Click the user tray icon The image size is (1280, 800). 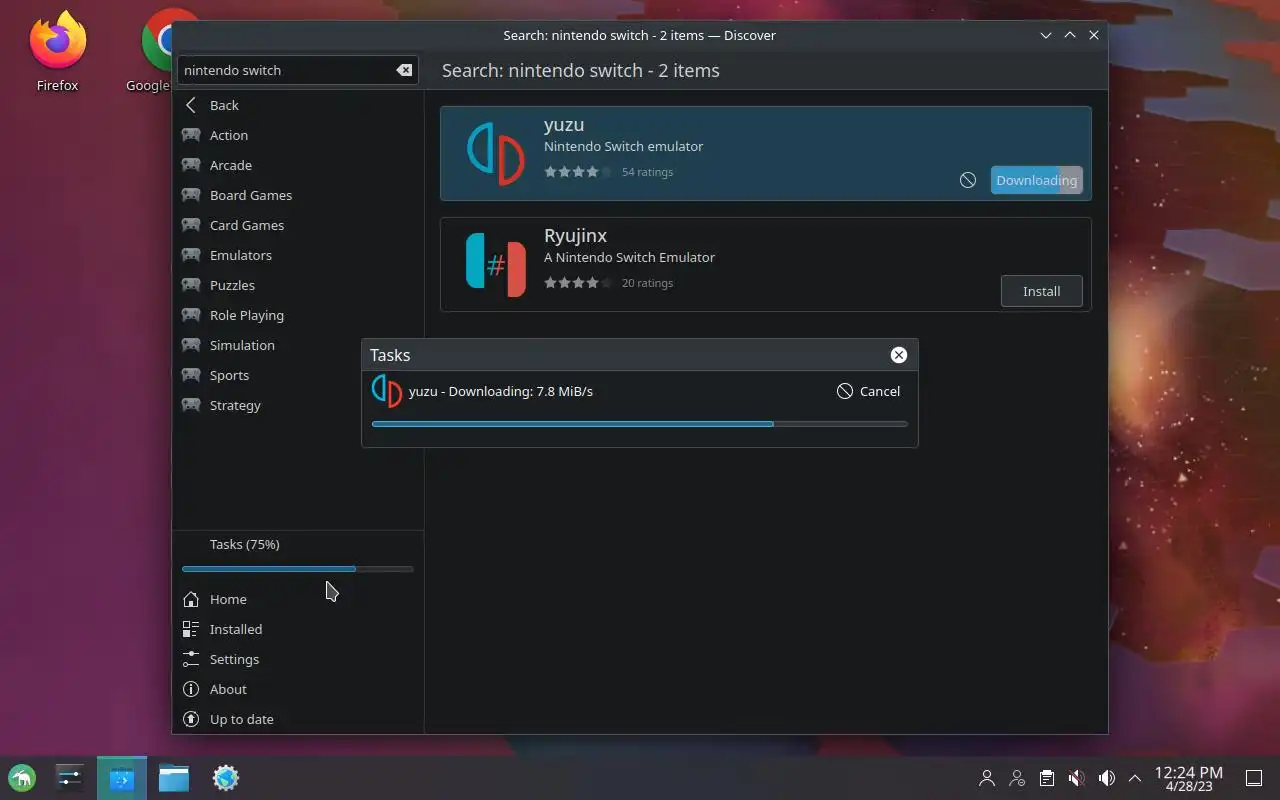point(987,777)
